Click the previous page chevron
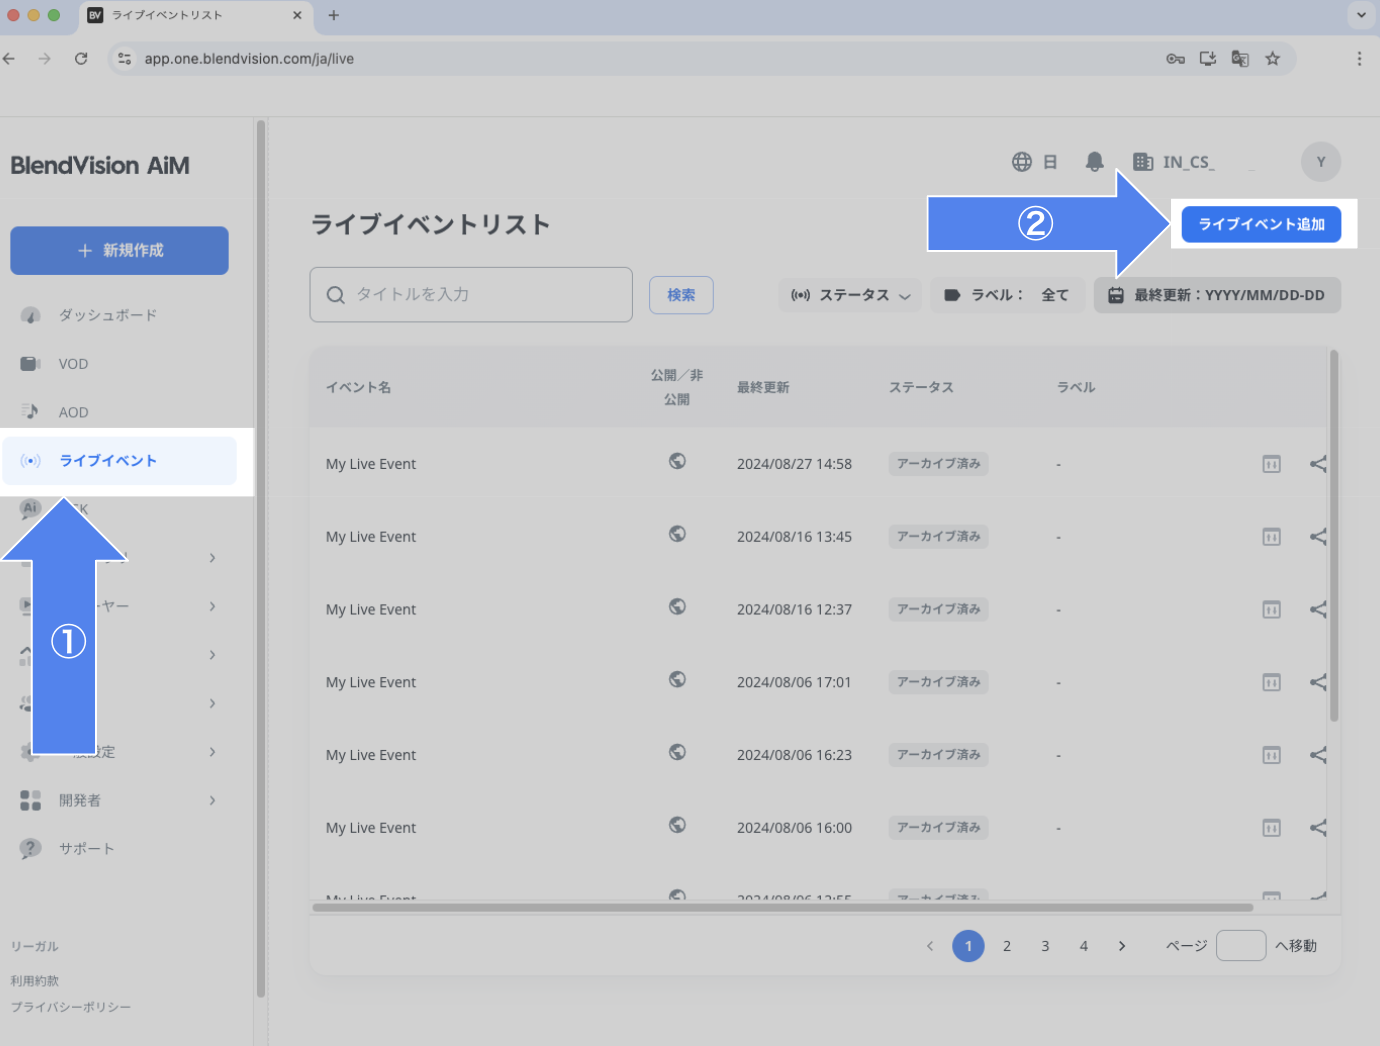This screenshot has height=1046, width=1380. click(930, 946)
